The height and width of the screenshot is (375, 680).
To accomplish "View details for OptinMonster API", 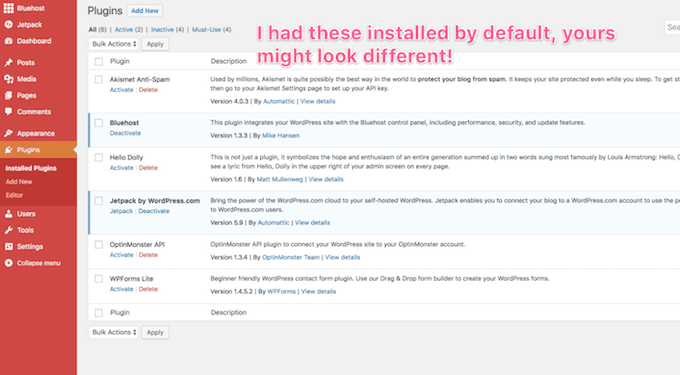I will 343,257.
